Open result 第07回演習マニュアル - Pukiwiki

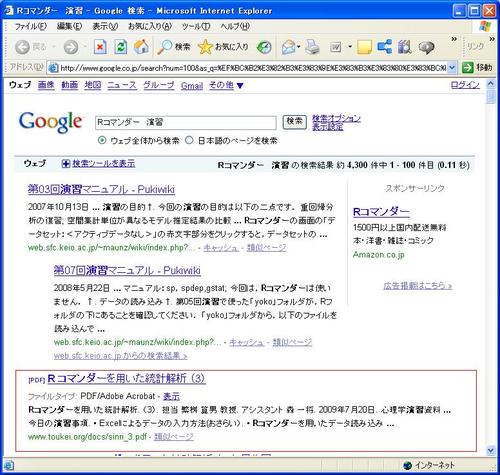(127, 270)
